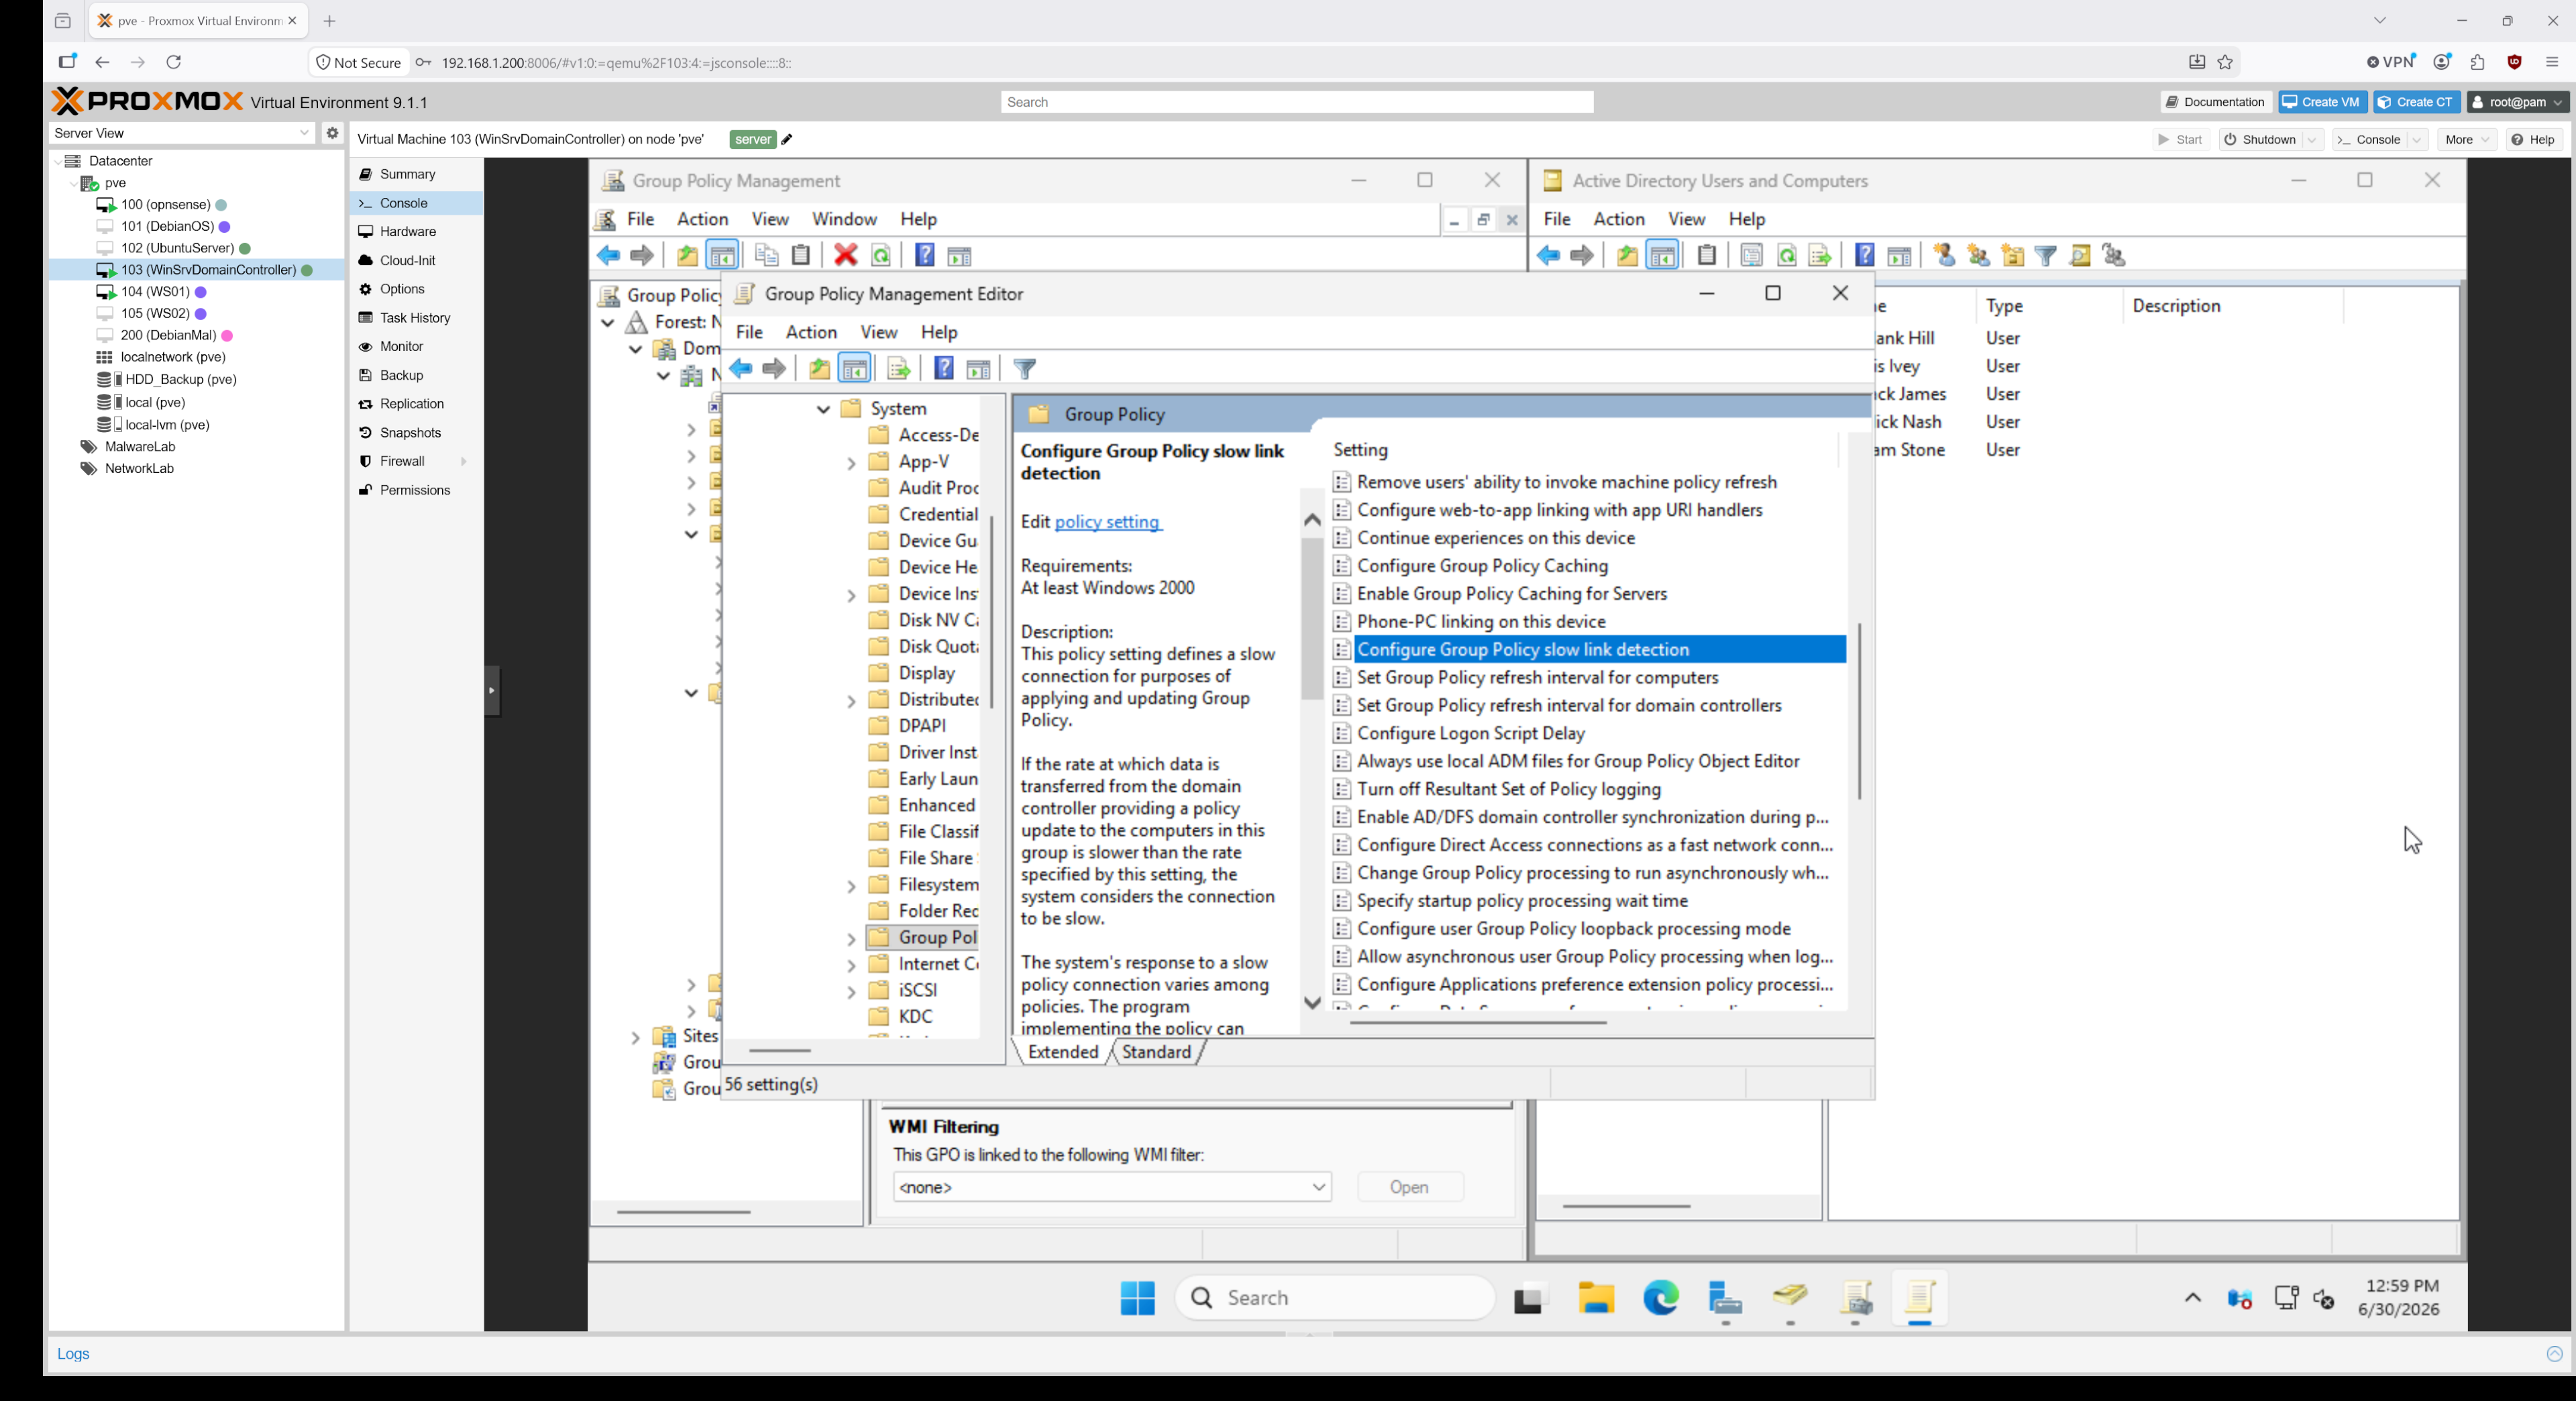Image resolution: width=2576 pixels, height=1401 pixels.
Task: Click the Help icon in Group Policy Management Editor toolbar
Action: click(x=943, y=368)
